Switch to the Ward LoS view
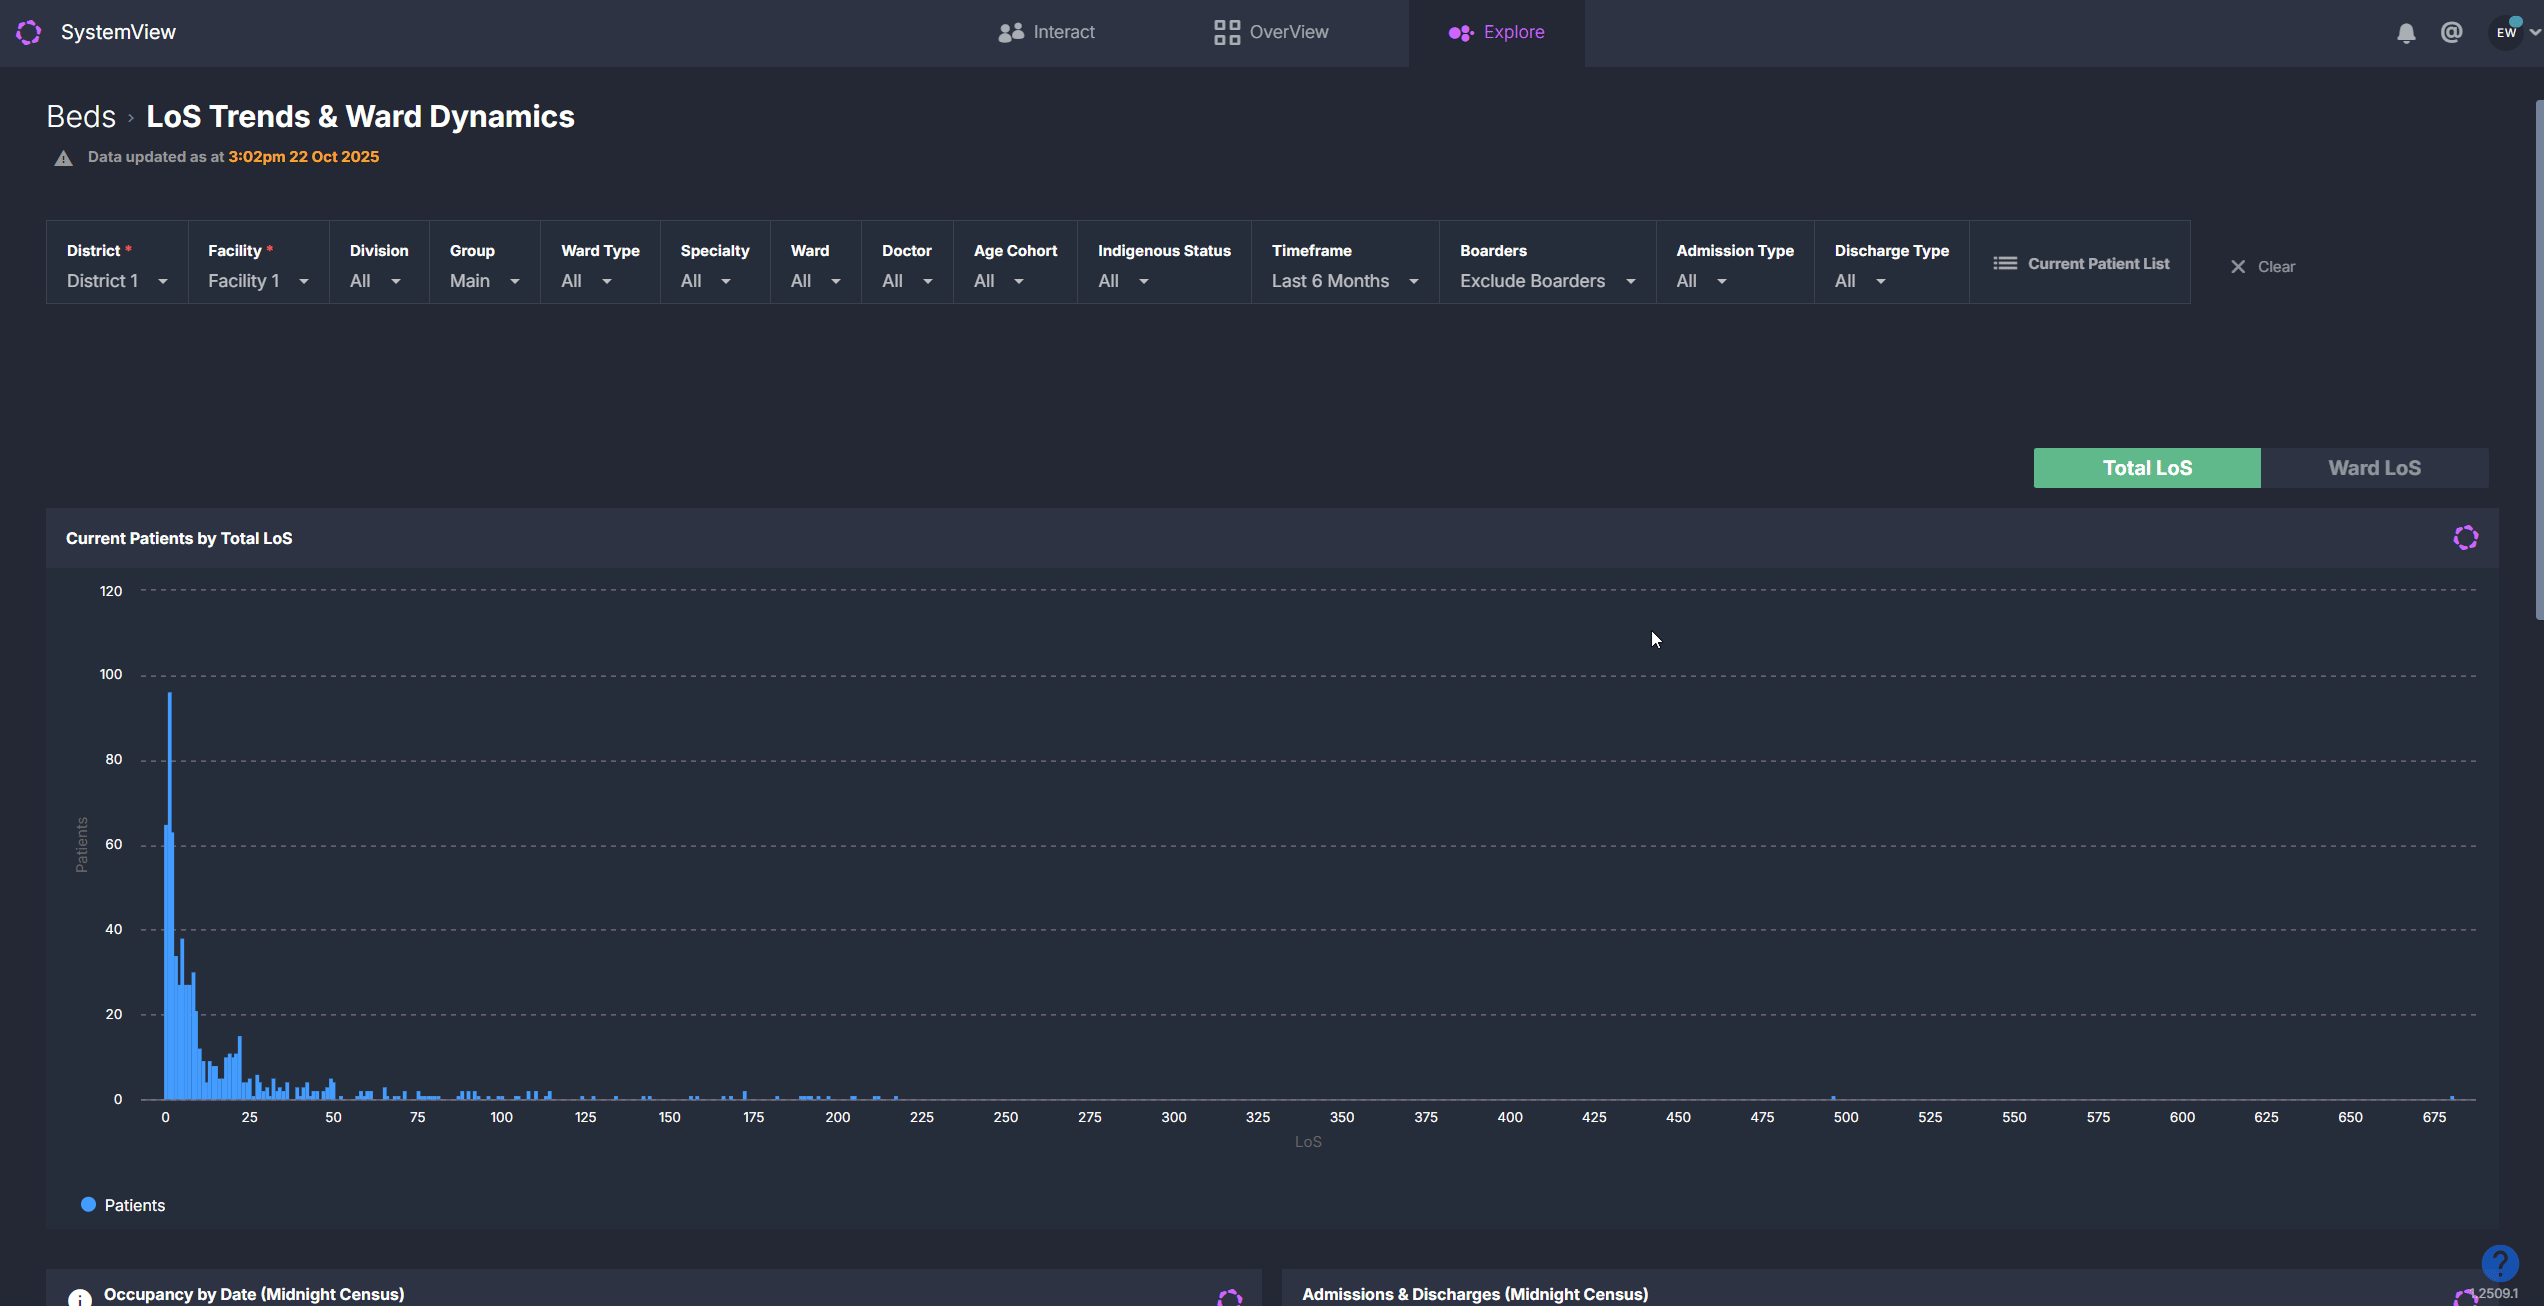Viewport: 2544px width, 1306px height. (2374, 468)
